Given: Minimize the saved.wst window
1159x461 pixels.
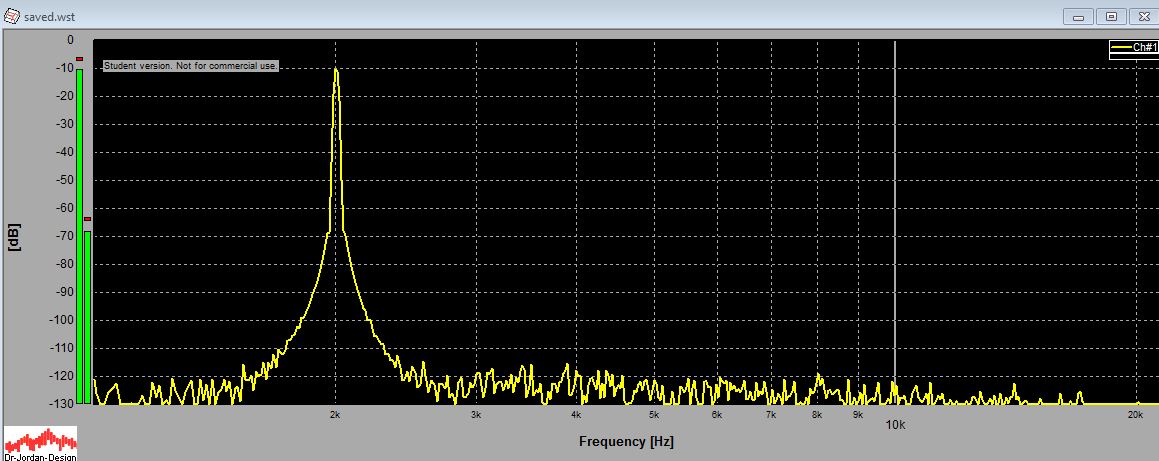Looking at the screenshot, I should coord(1078,17).
